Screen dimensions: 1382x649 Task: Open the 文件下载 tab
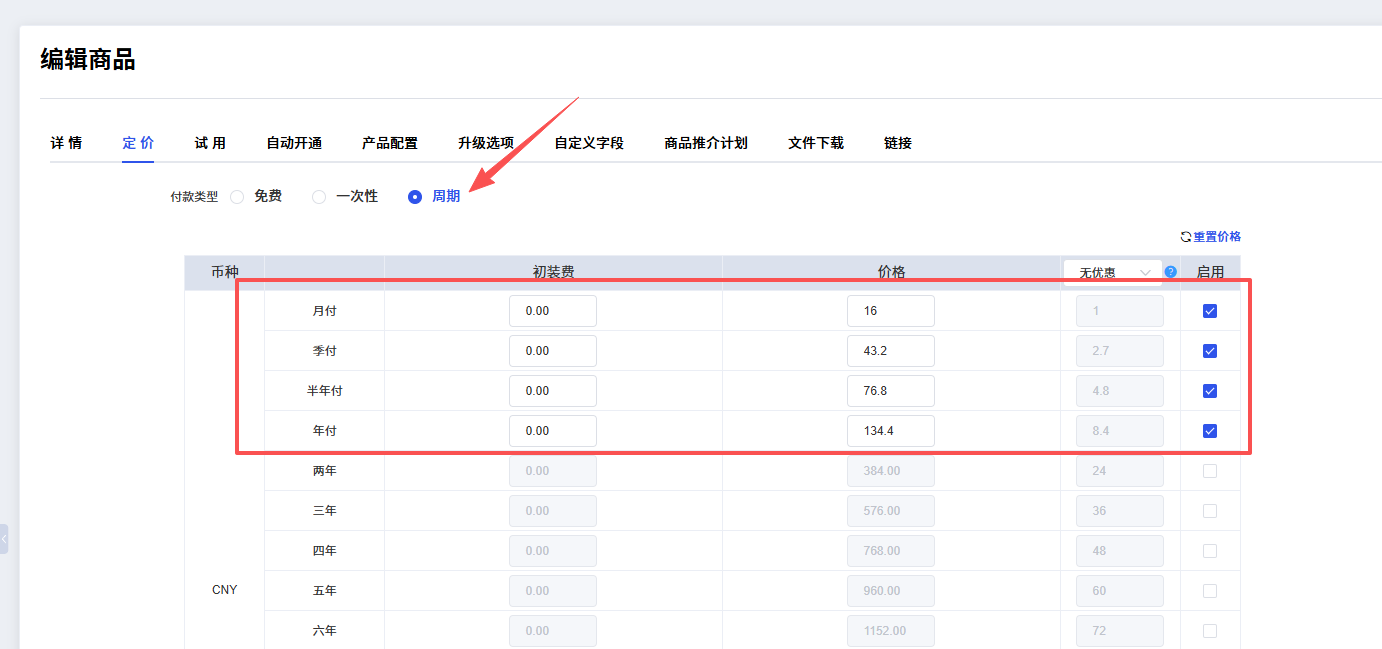coord(816,143)
